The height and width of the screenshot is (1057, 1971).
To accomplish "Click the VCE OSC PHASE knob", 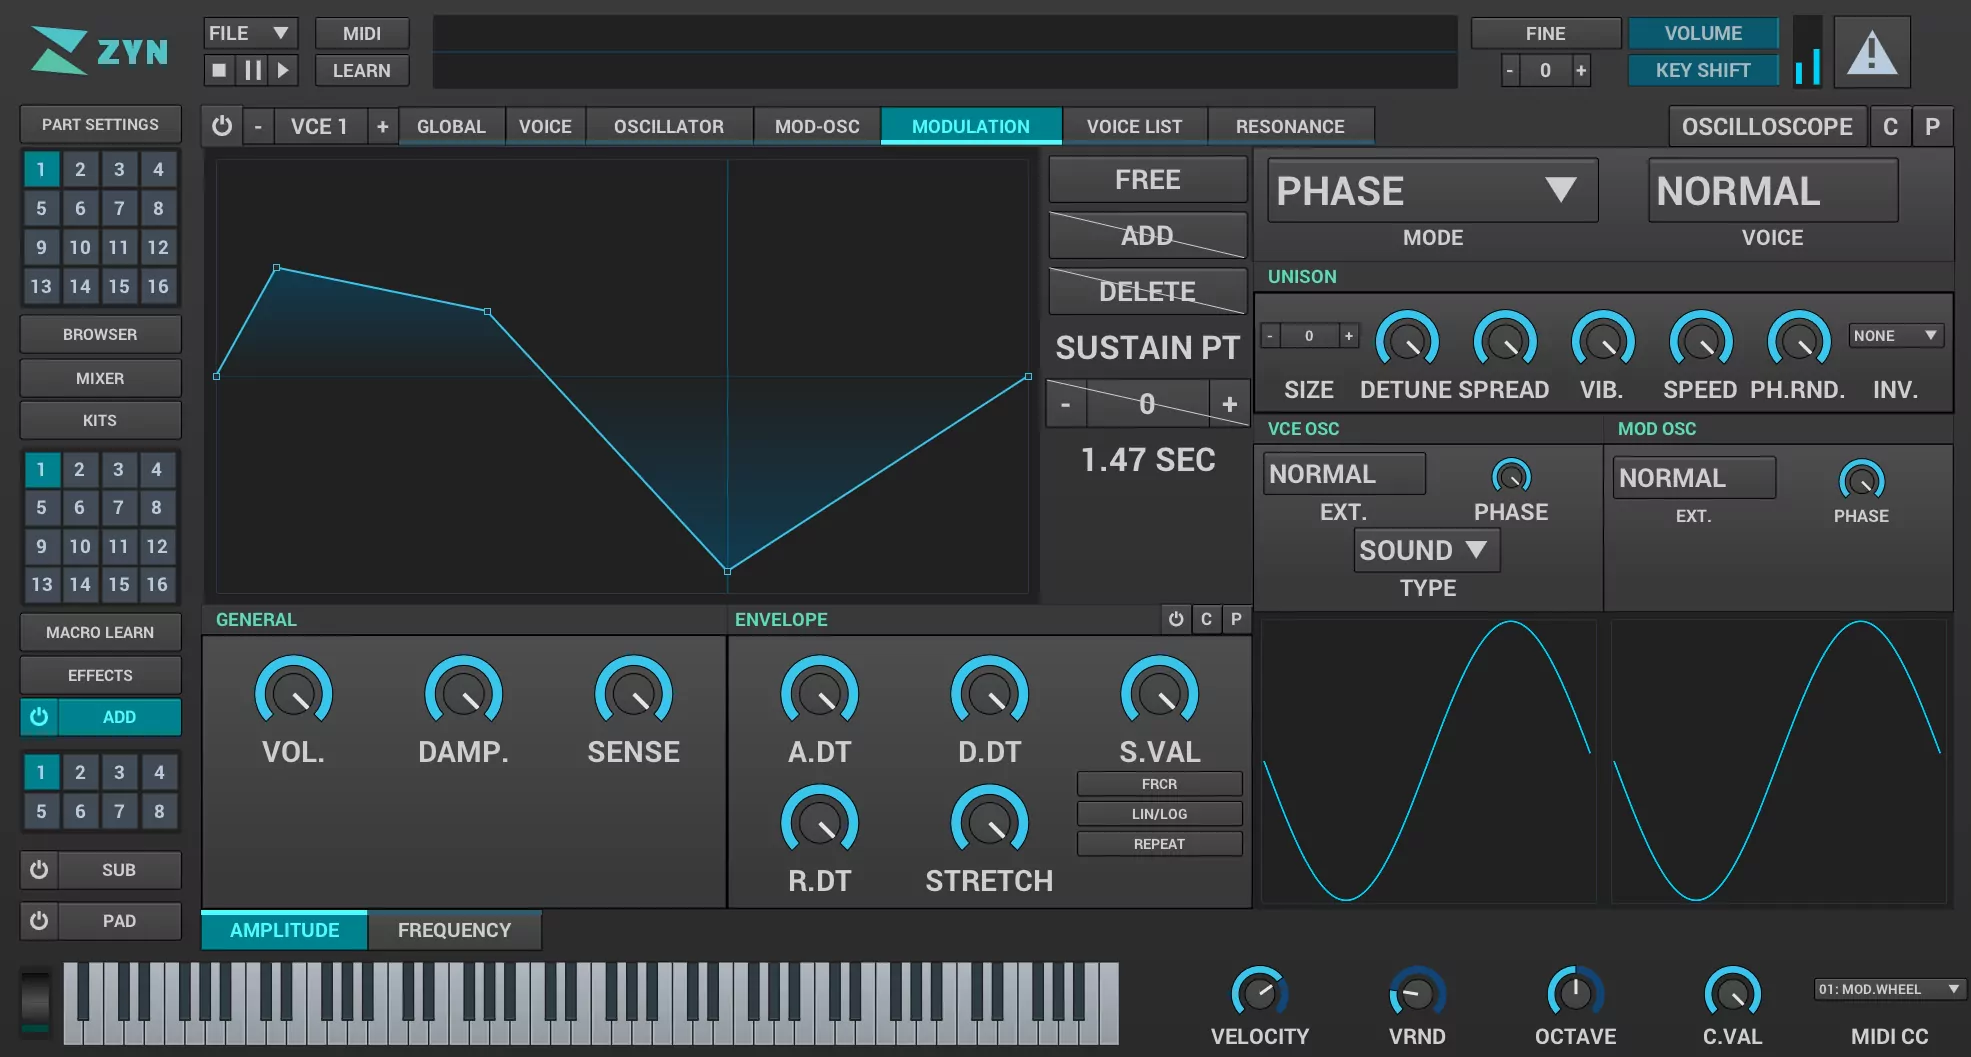I will pos(1511,477).
